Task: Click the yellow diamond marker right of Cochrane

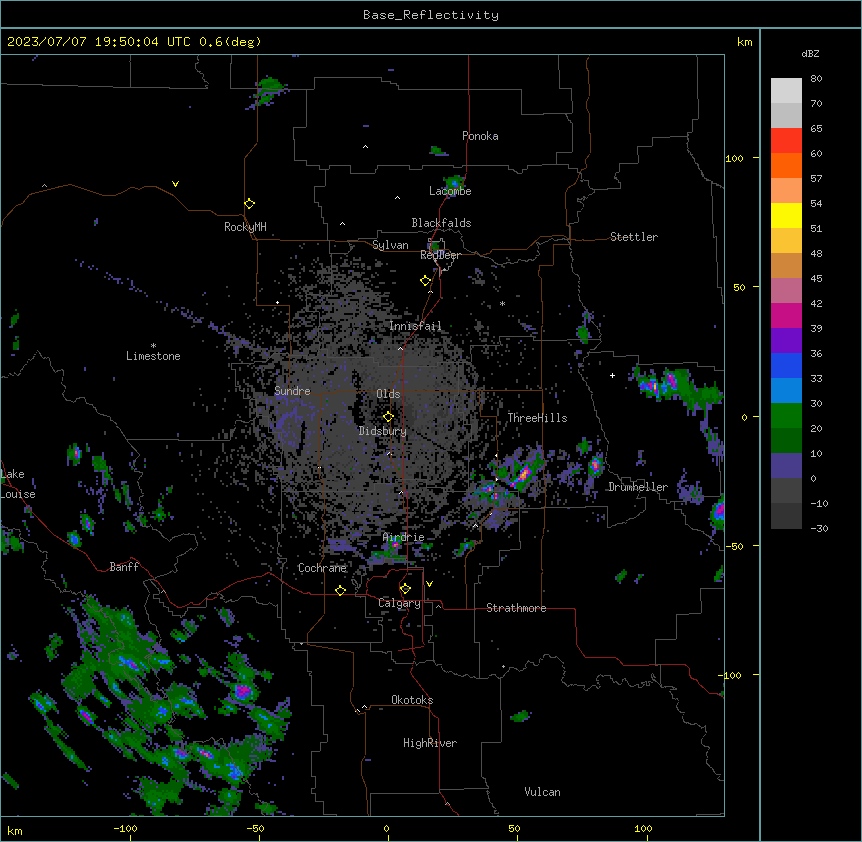Action: tap(340, 590)
